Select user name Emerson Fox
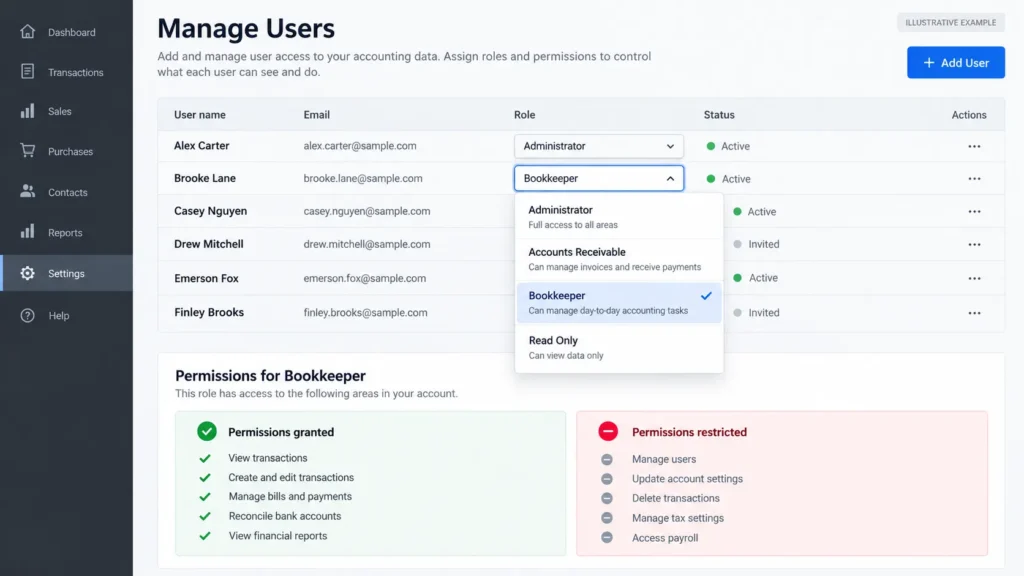This screenshot has width=1024, height=576. [206, 278]
